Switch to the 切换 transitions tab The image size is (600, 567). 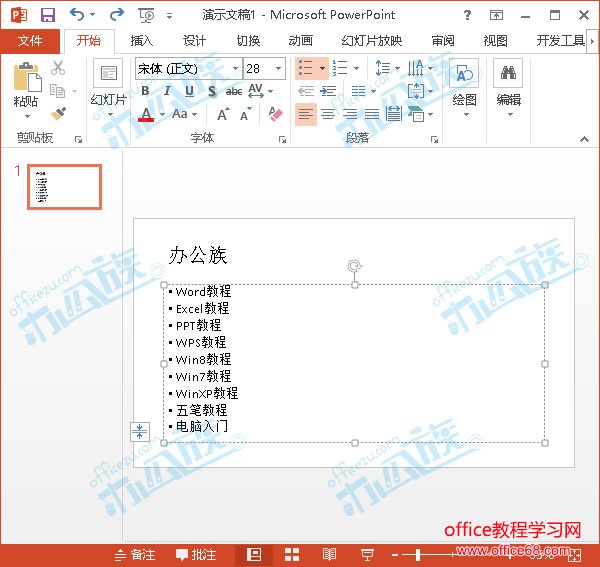point(248,40)
